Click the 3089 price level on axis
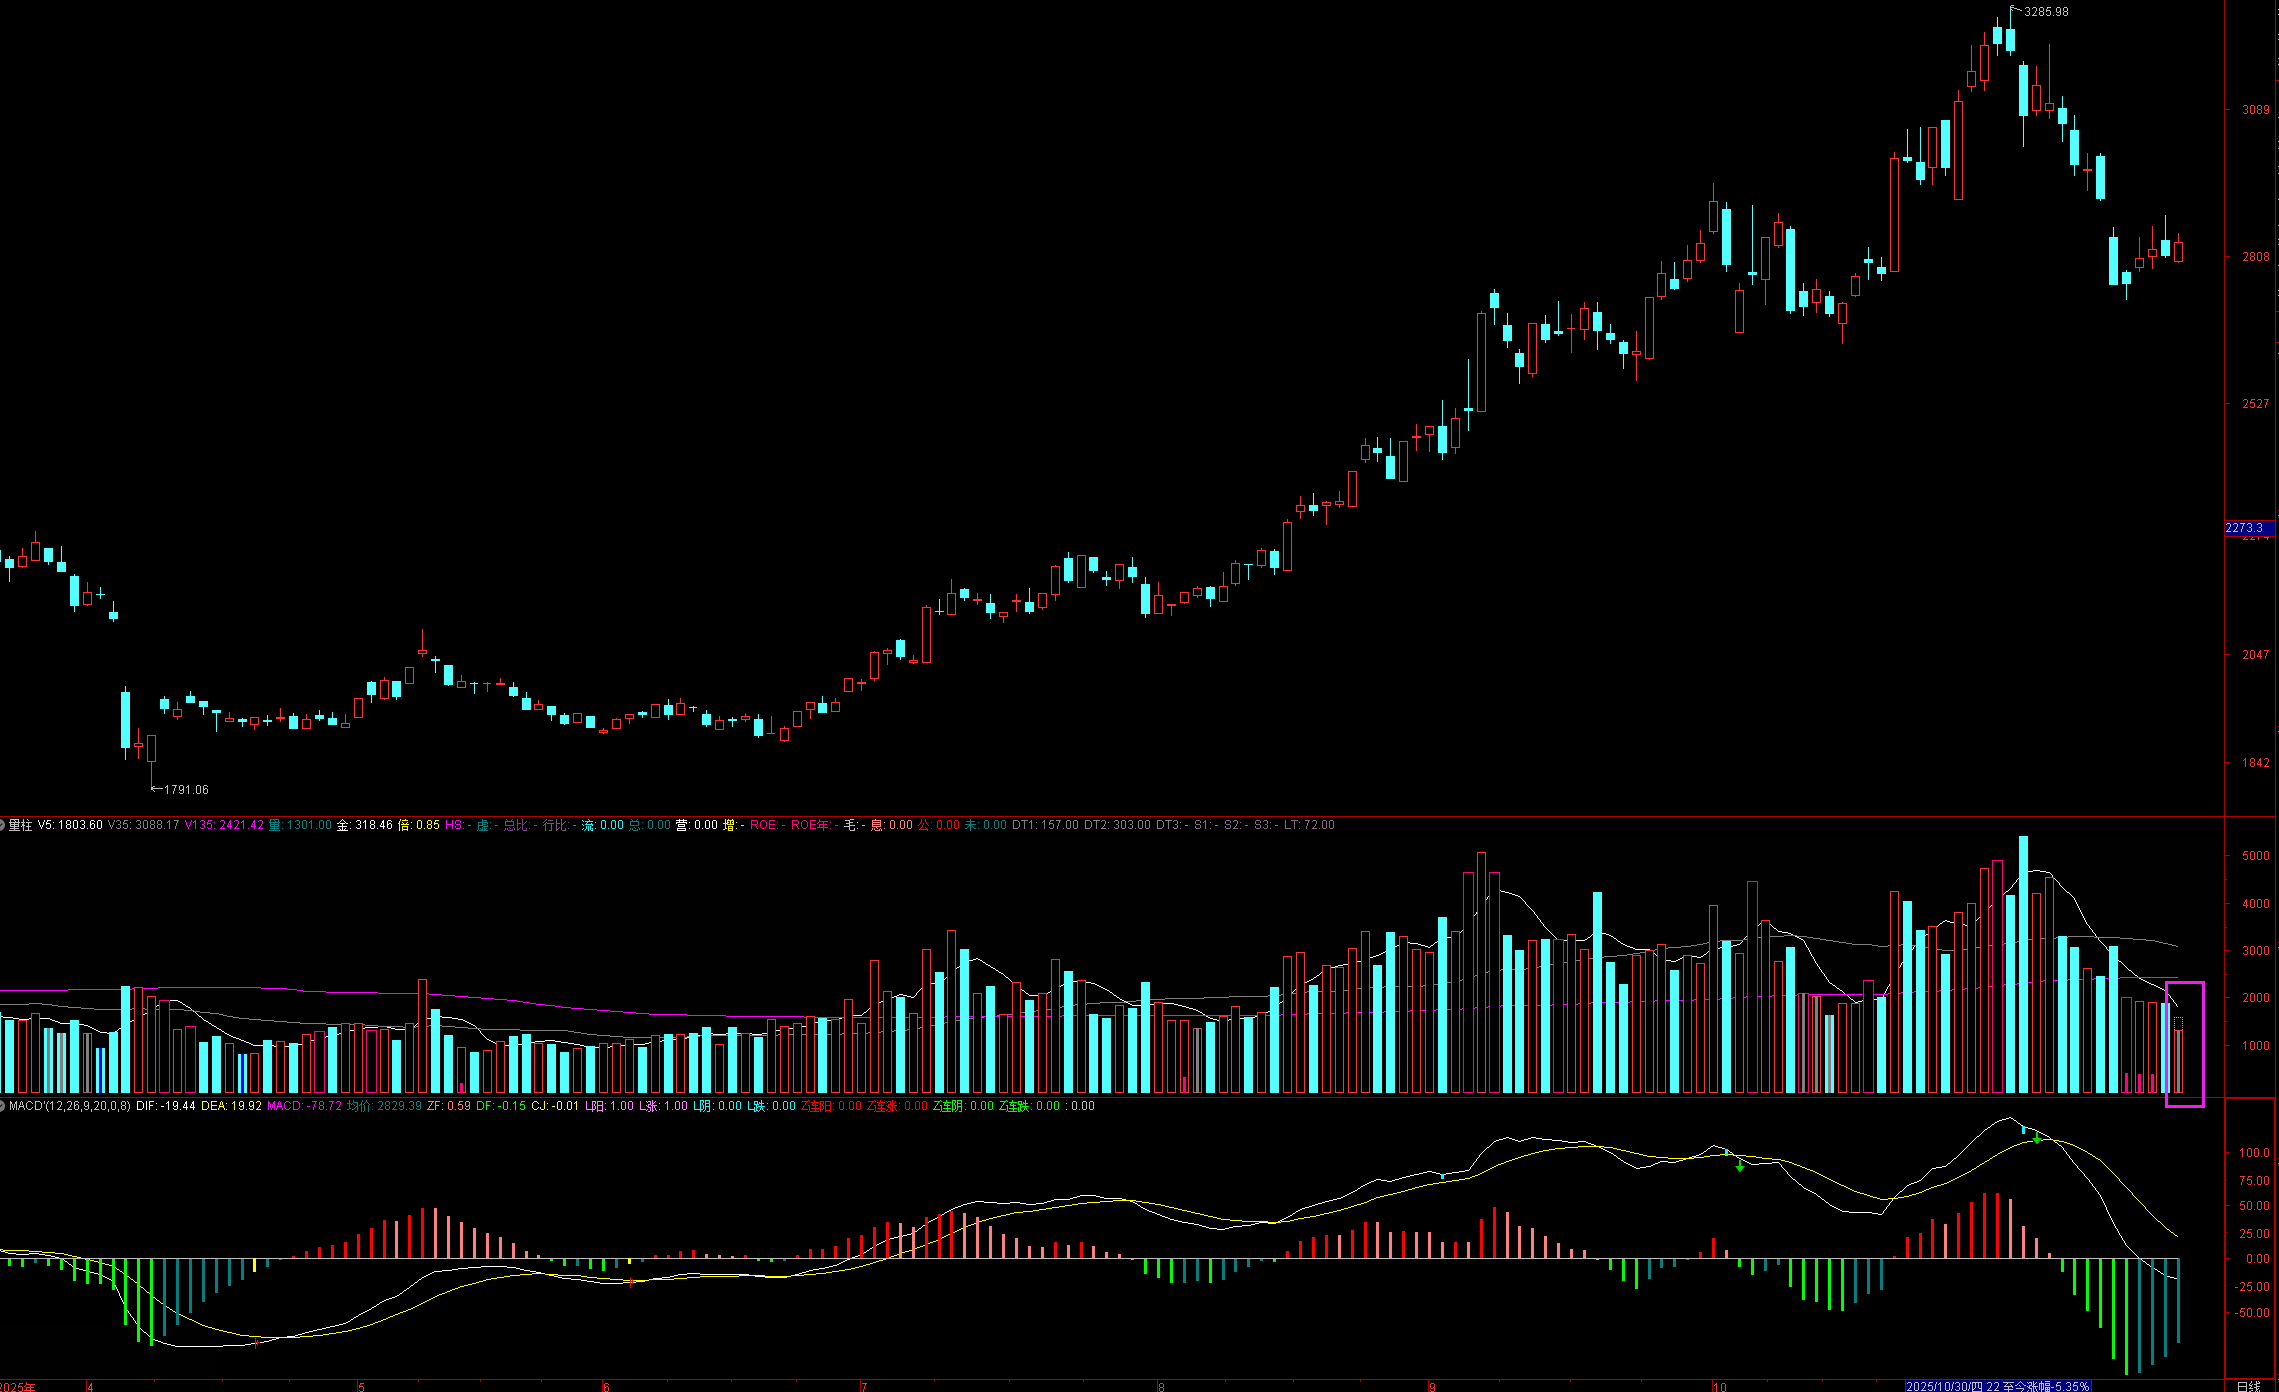2279x1392 pixels. (2255, 110)
